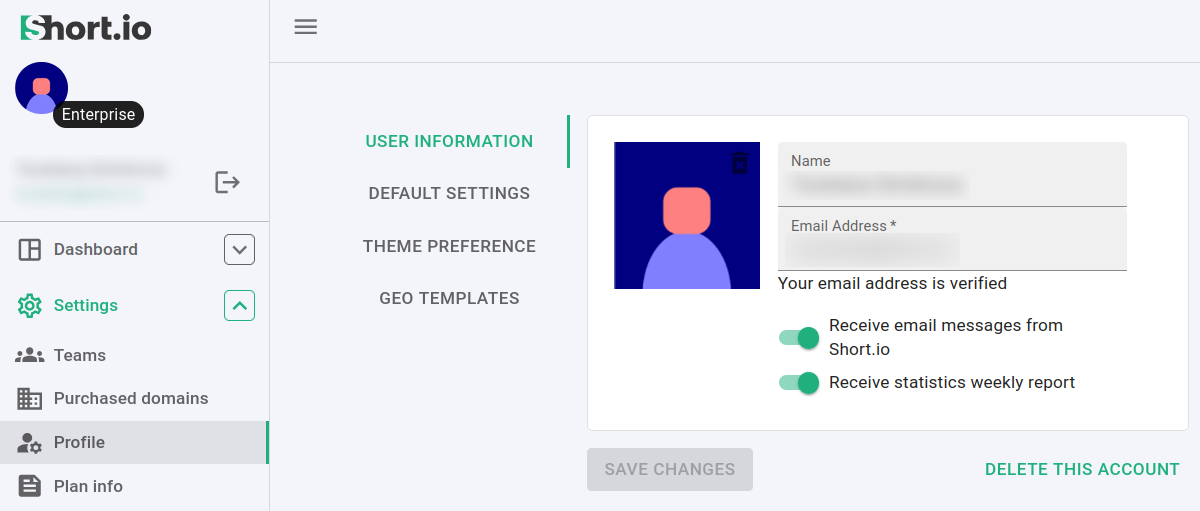The width and height of the screenshot is (1200, 511).
Task: Click the Purchased domains building icon
Action: (30, 399)
